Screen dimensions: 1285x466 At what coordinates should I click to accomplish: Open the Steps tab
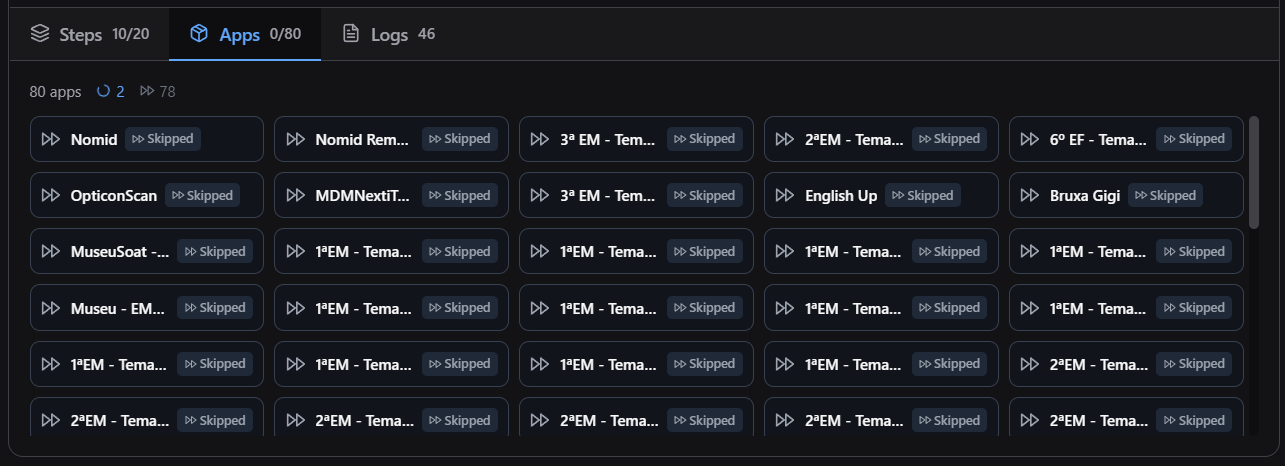coord(90,35)
